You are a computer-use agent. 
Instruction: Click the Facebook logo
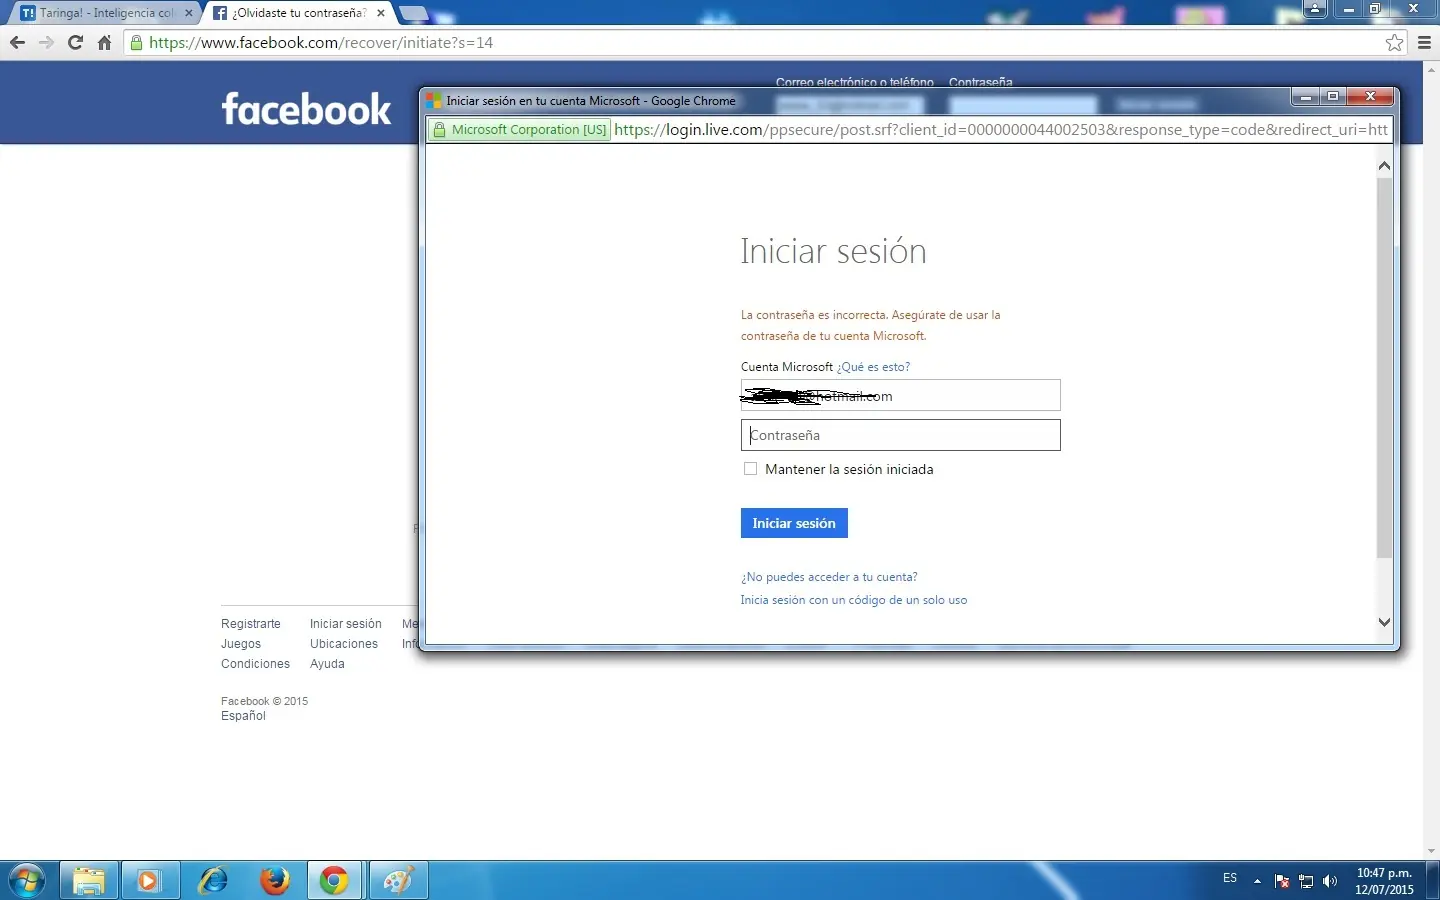pos(306,109)
